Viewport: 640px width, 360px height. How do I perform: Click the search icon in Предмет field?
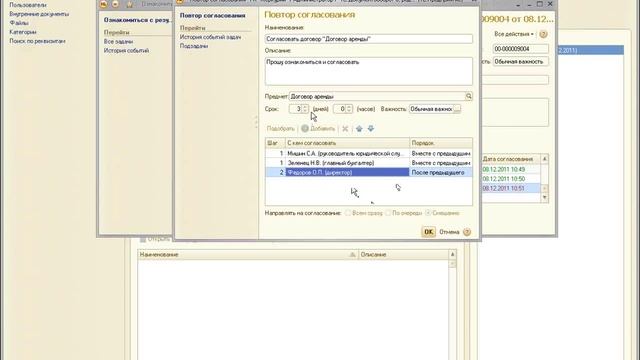tap(469, 96)
